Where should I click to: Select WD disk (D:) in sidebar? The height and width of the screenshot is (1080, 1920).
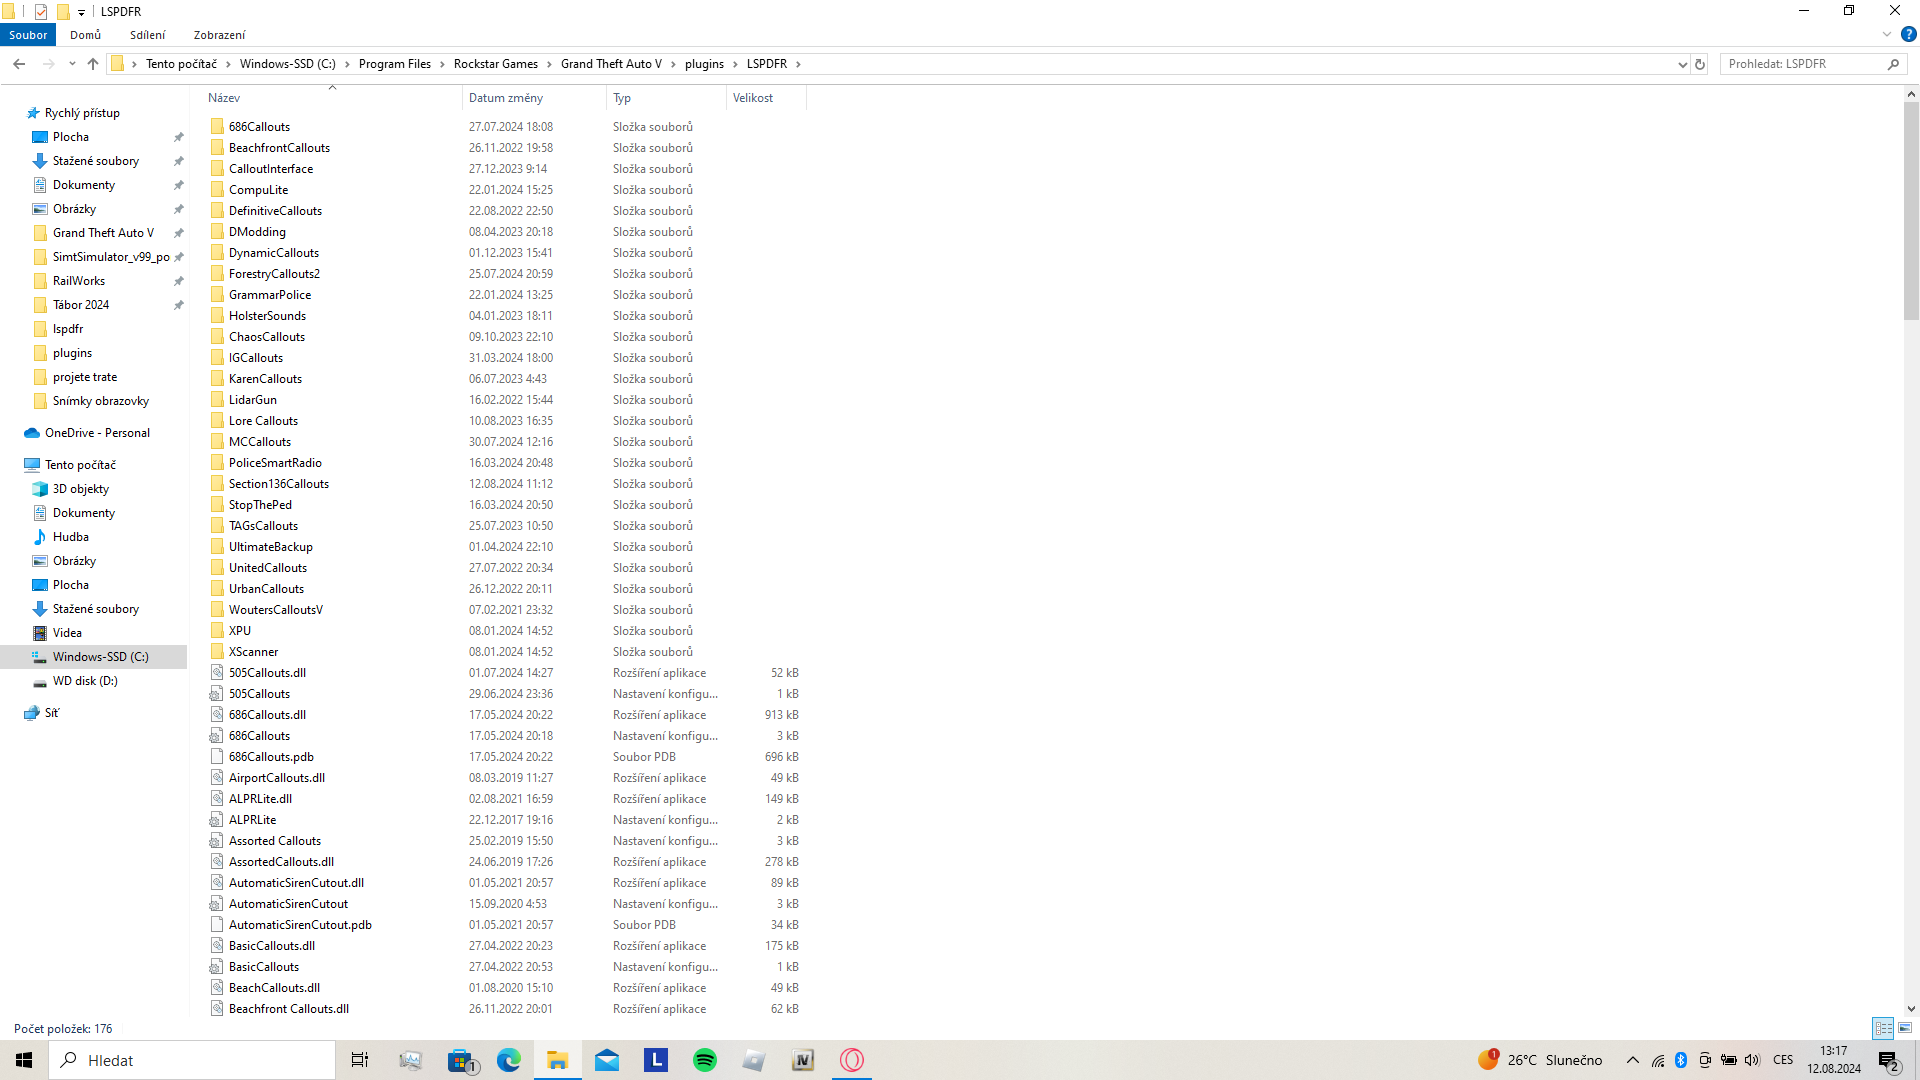coord(85,681)
